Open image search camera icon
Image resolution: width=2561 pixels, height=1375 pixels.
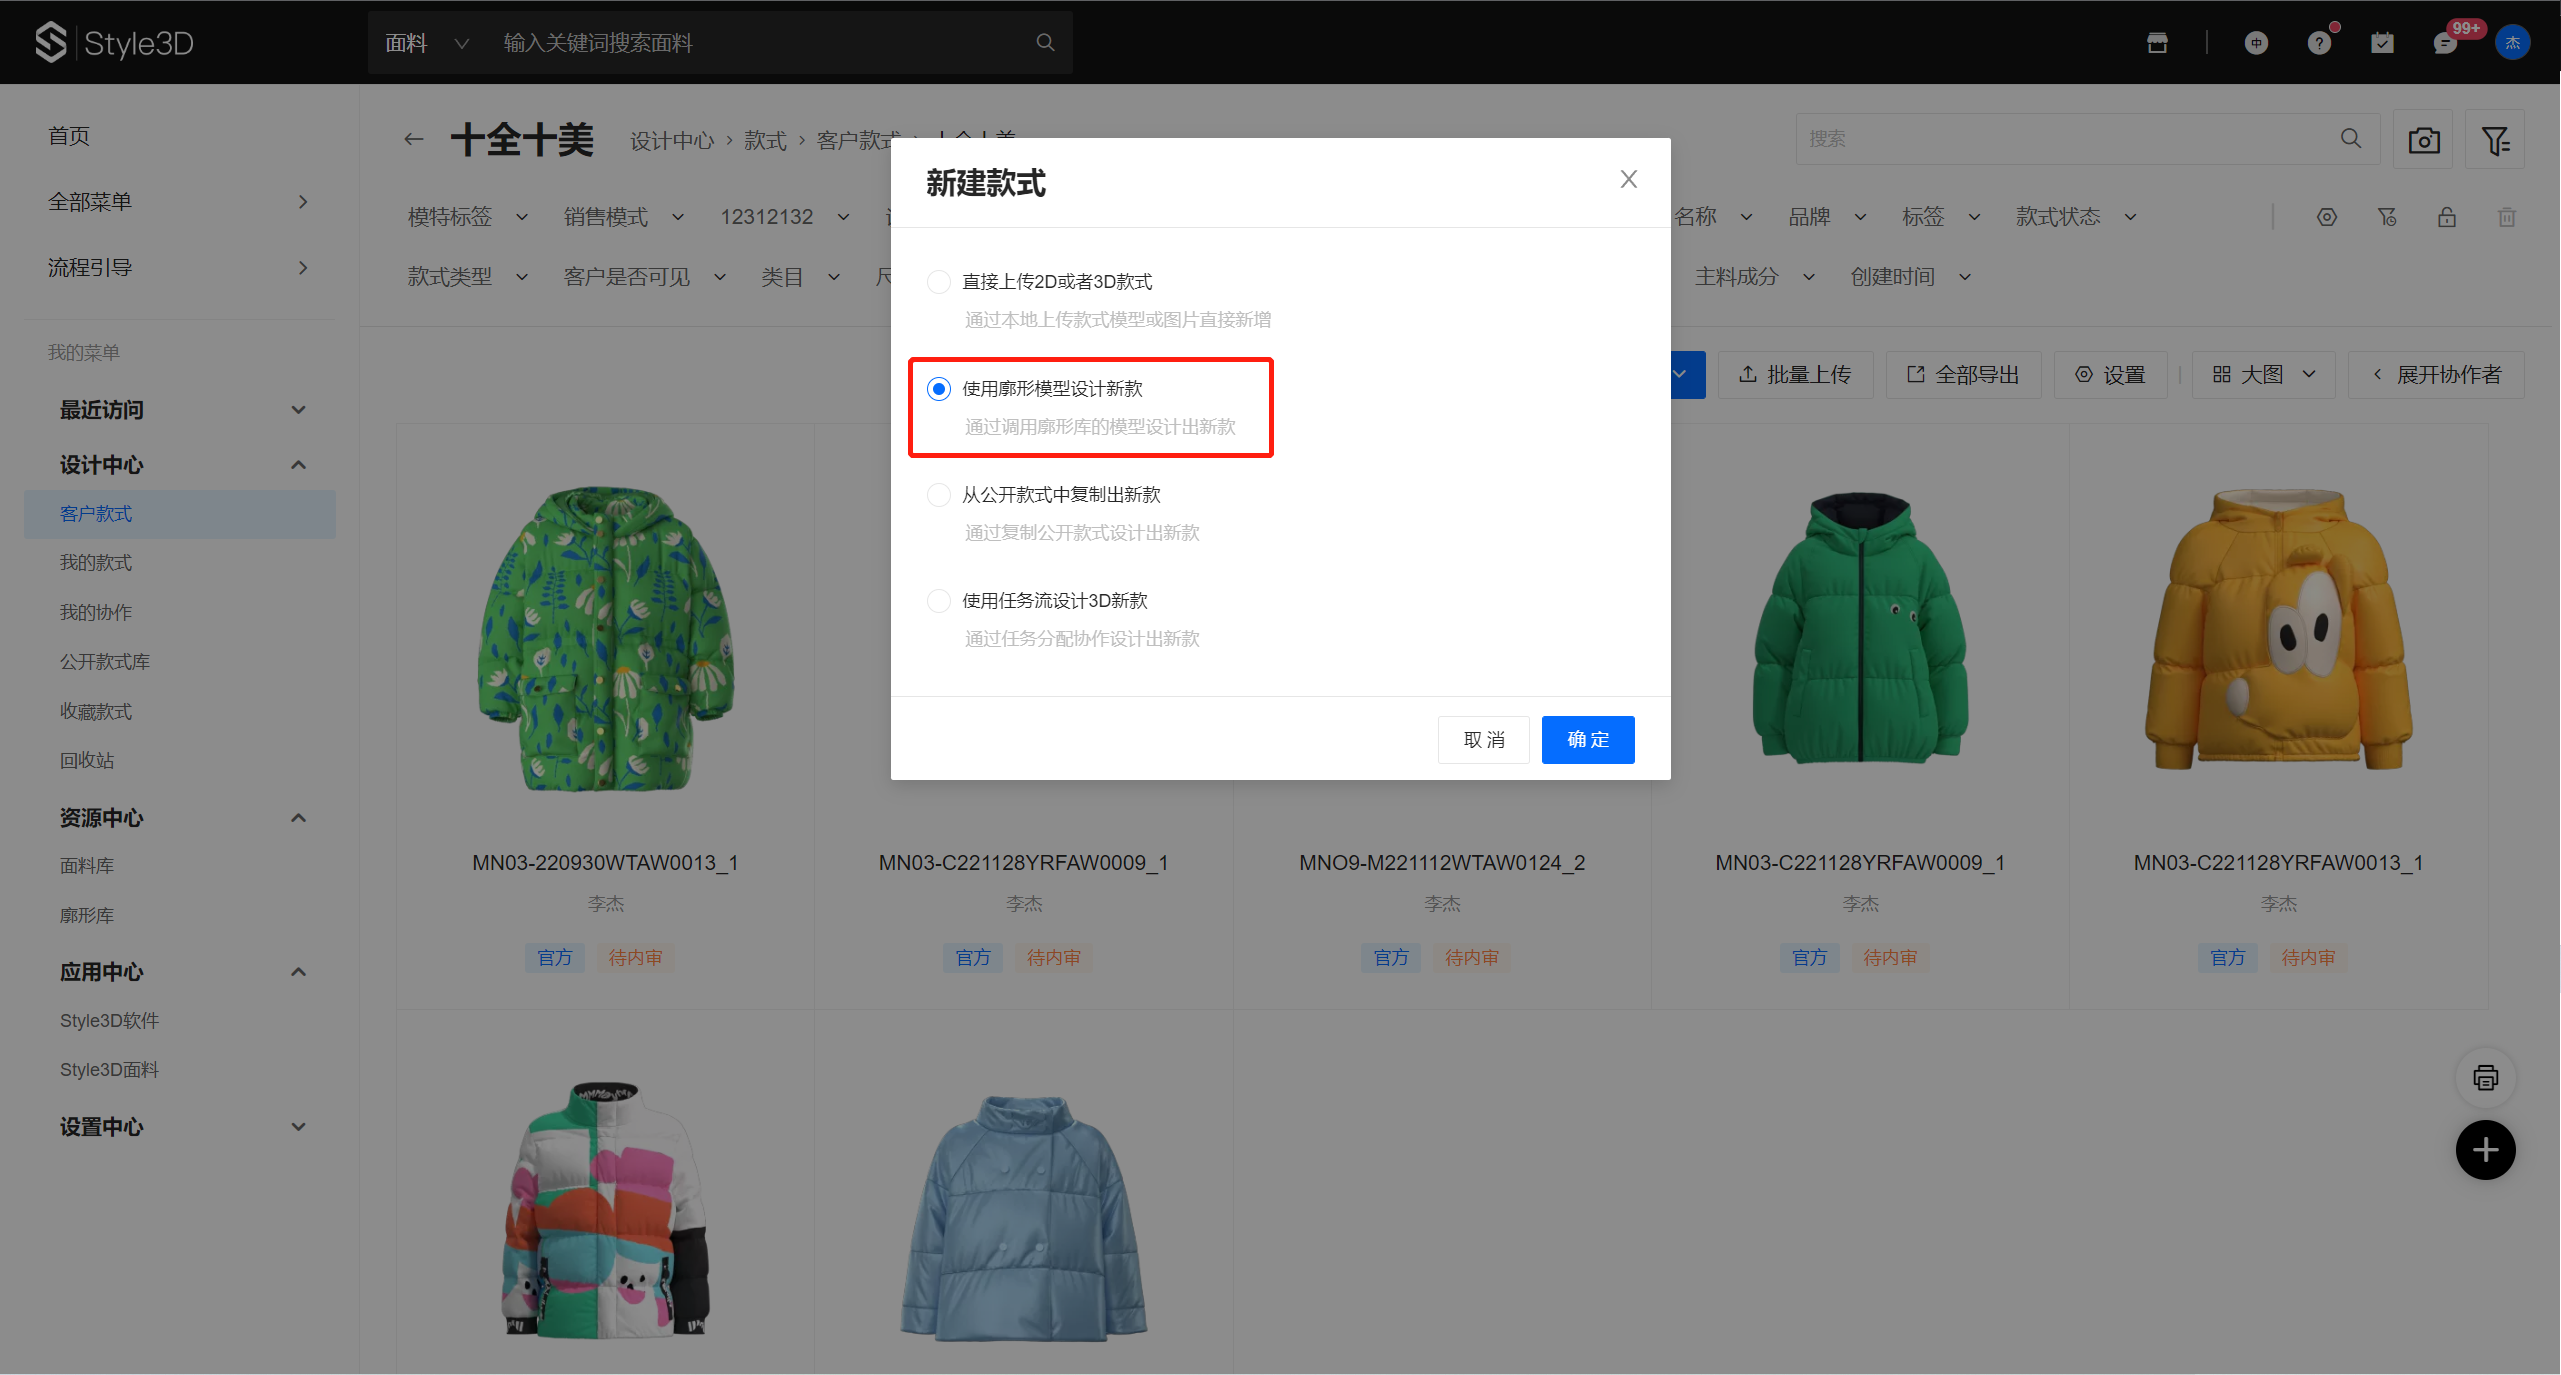2423,139
